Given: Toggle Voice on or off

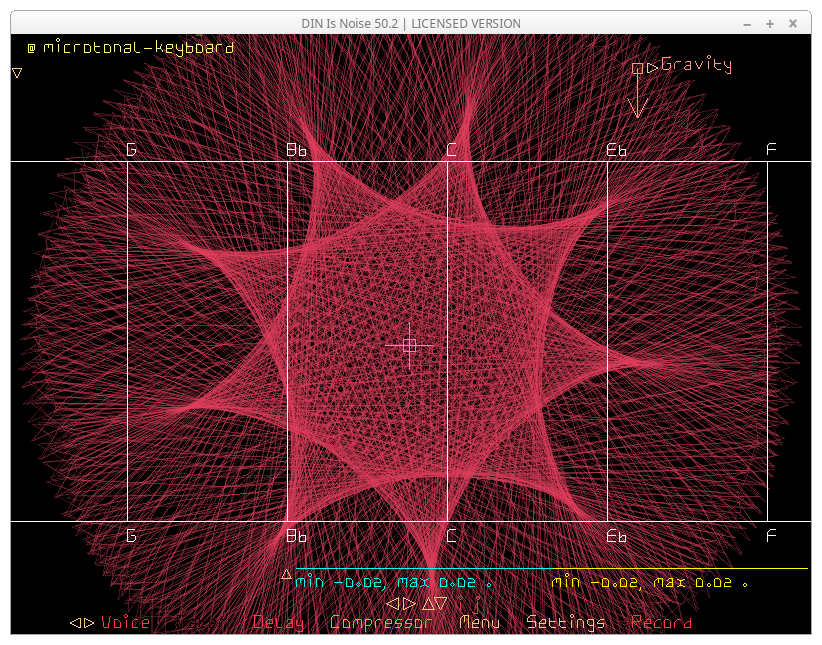Looking at the screenshot, I should [x=125, y=623].
